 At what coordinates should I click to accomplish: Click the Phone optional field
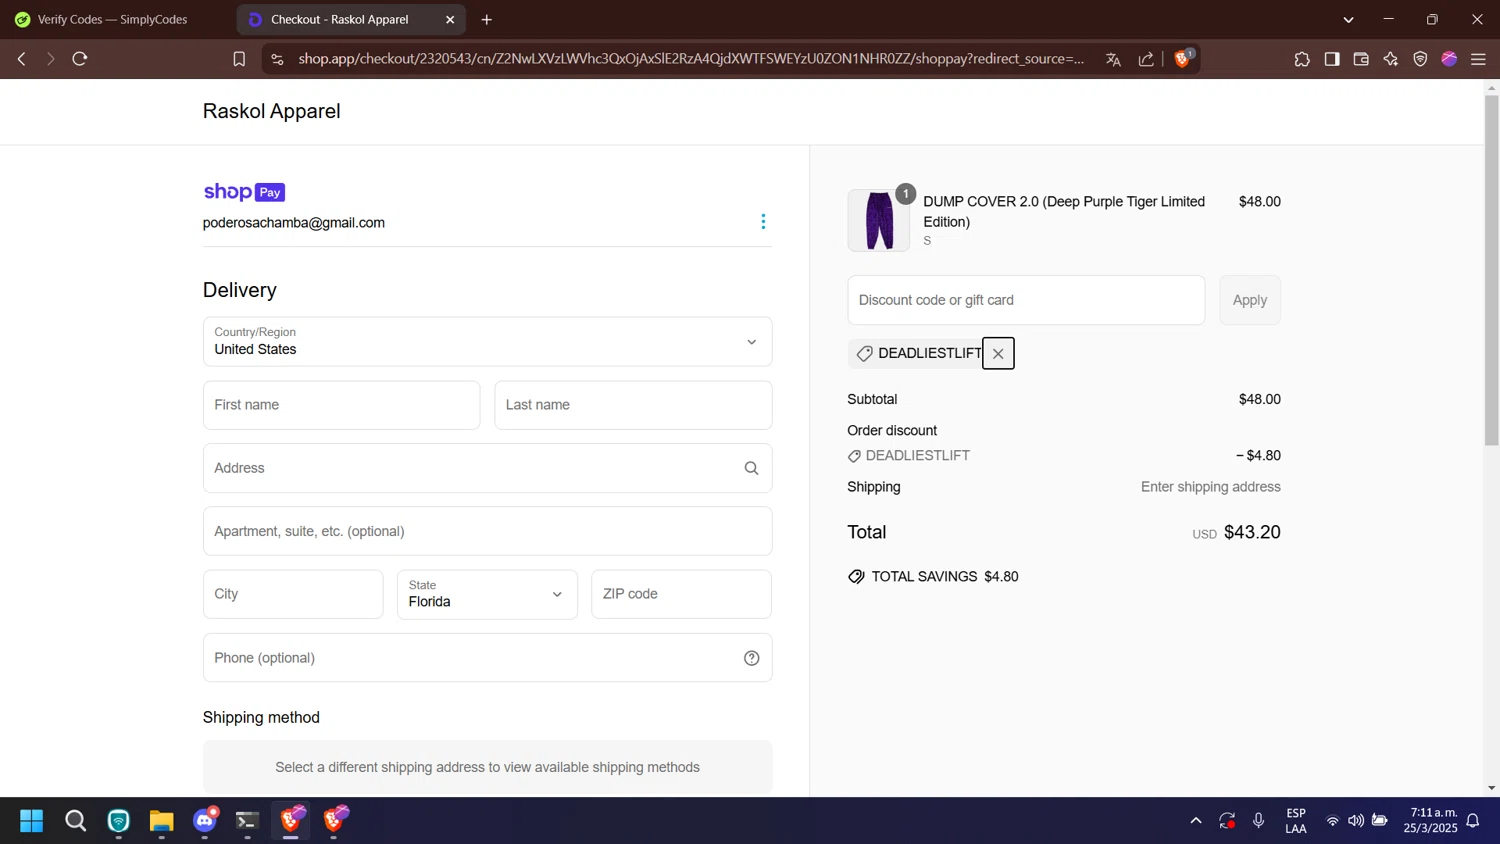[x=488, y=658]
